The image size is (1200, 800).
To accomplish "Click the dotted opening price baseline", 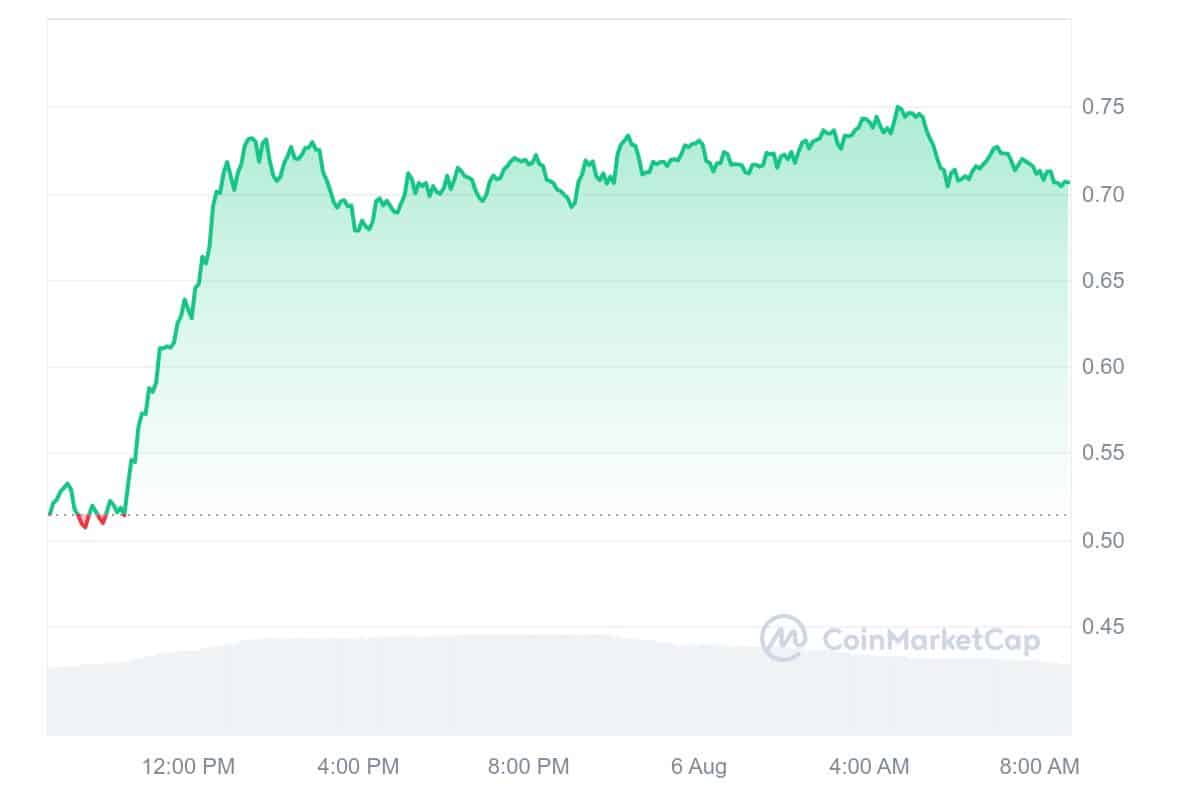I will point(600,515).
